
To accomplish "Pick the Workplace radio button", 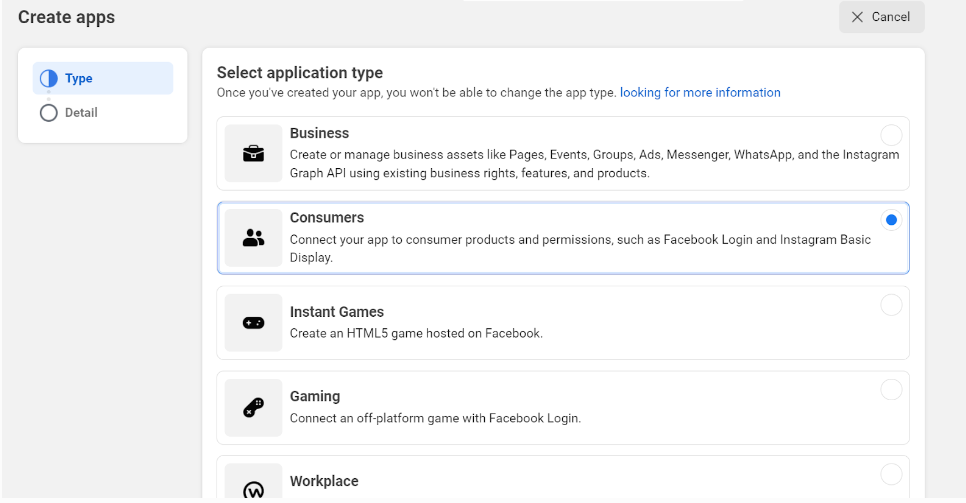I will (x=891, y=474).
